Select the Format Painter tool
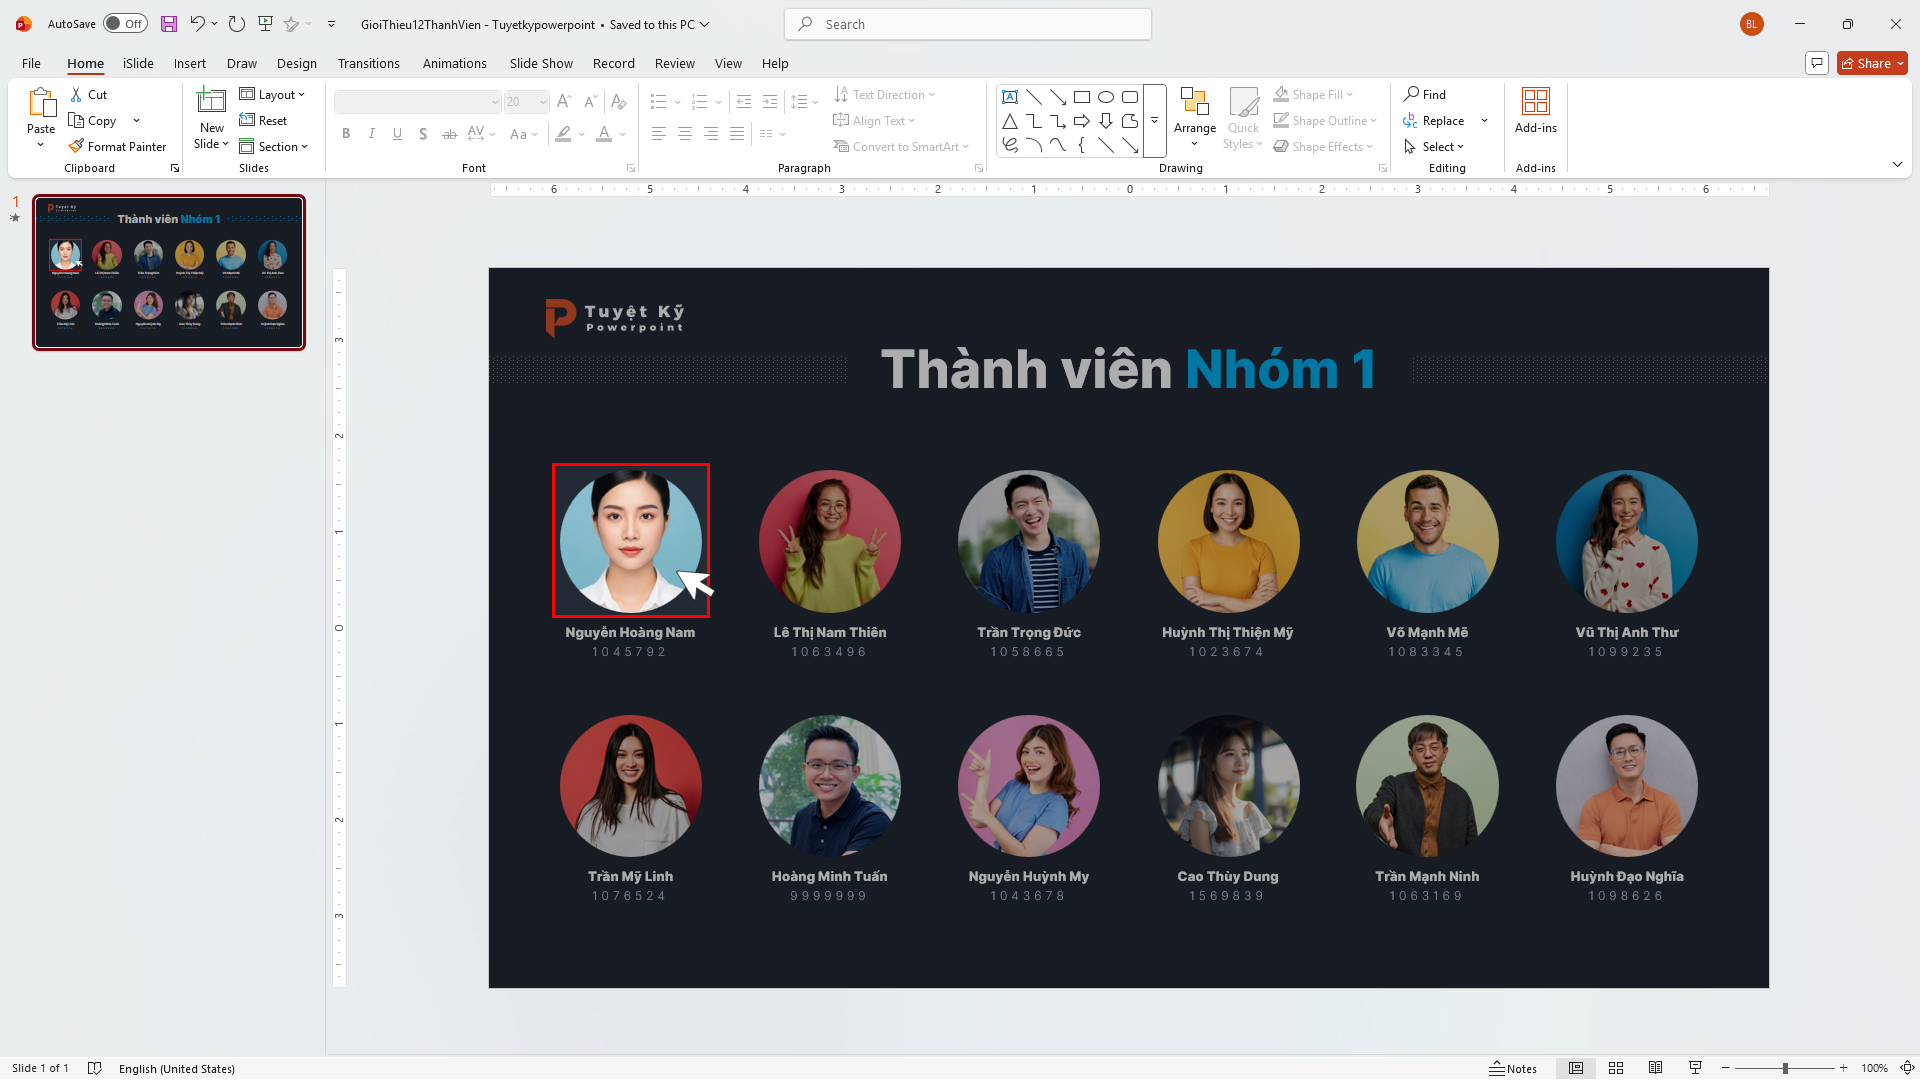The height and width of the screenshot is (1080, 1920). coord(117,146)
